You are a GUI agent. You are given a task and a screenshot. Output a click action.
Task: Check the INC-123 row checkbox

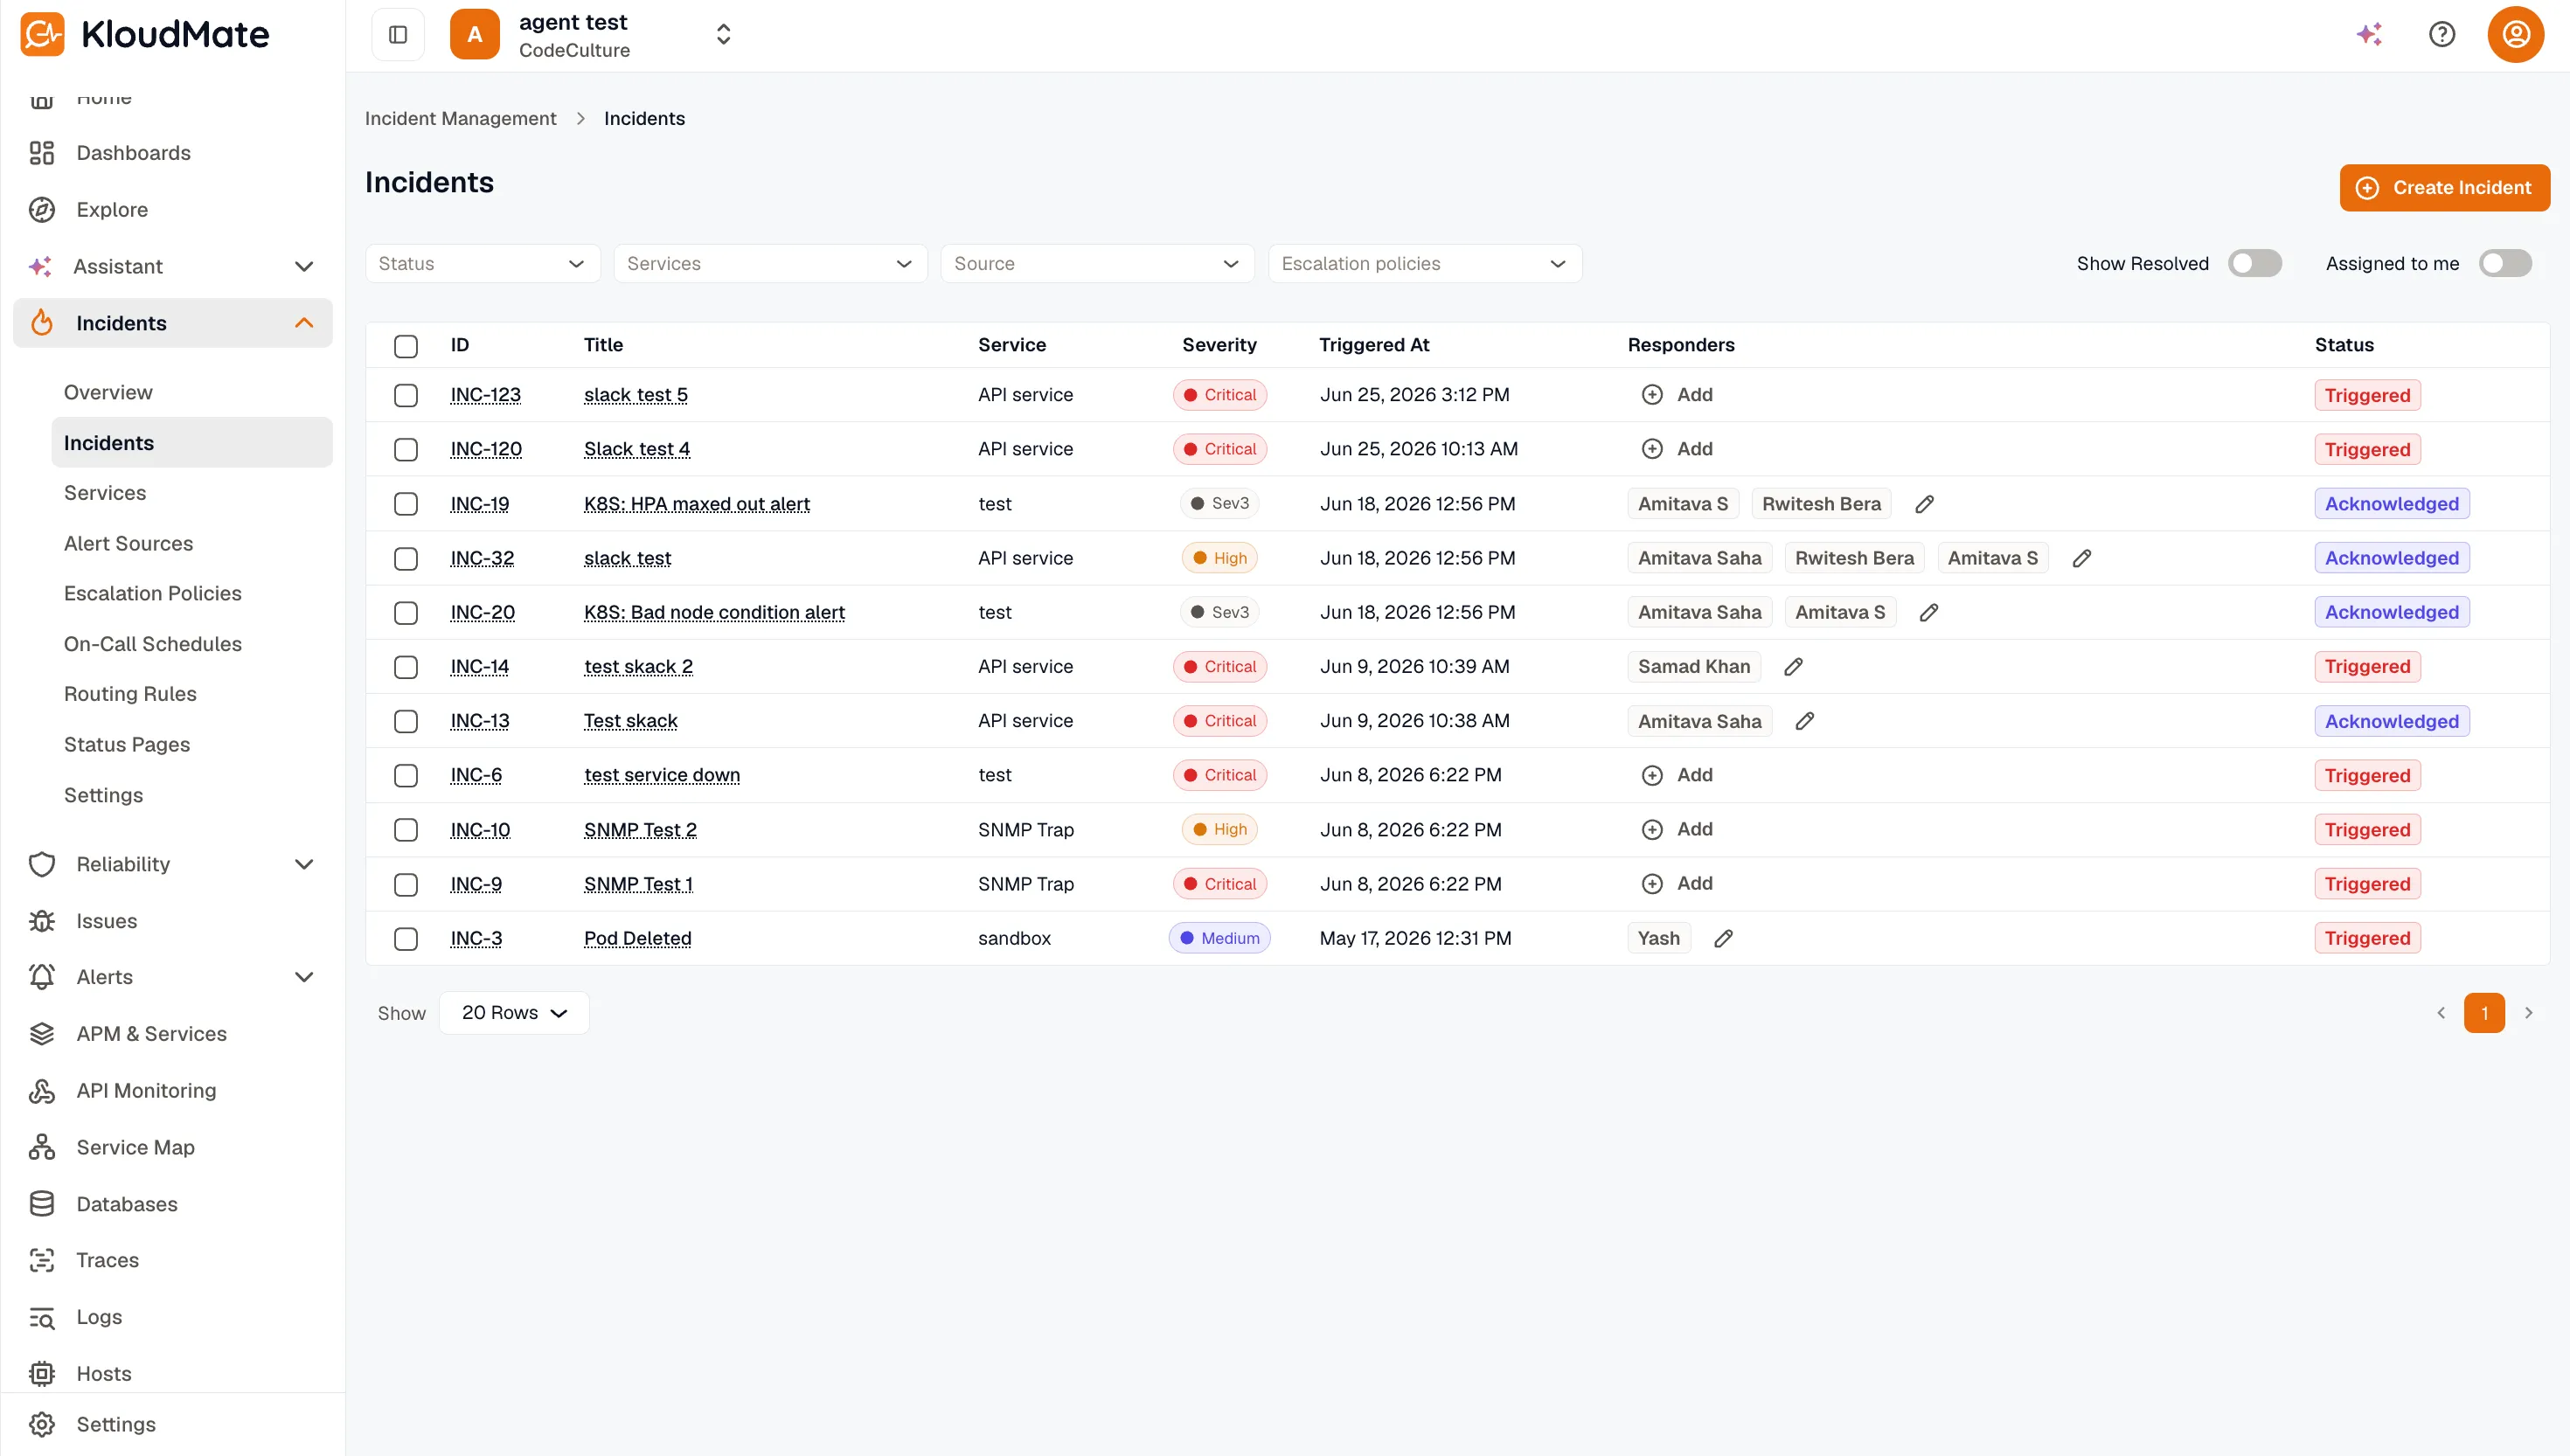click(406, 396)
